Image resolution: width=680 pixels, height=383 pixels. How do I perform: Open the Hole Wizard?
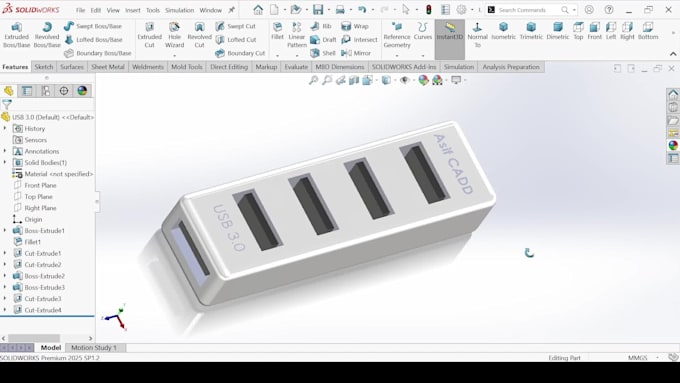(174, 35)
